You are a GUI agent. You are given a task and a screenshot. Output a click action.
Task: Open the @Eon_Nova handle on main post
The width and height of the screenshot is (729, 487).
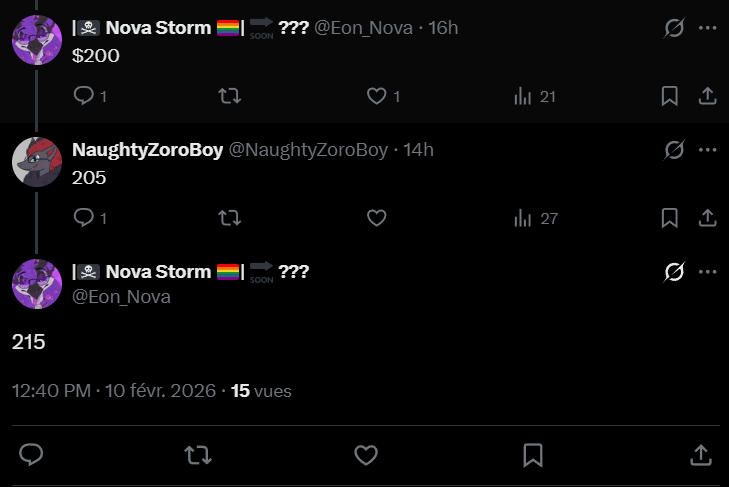click(x=121, y=297)
